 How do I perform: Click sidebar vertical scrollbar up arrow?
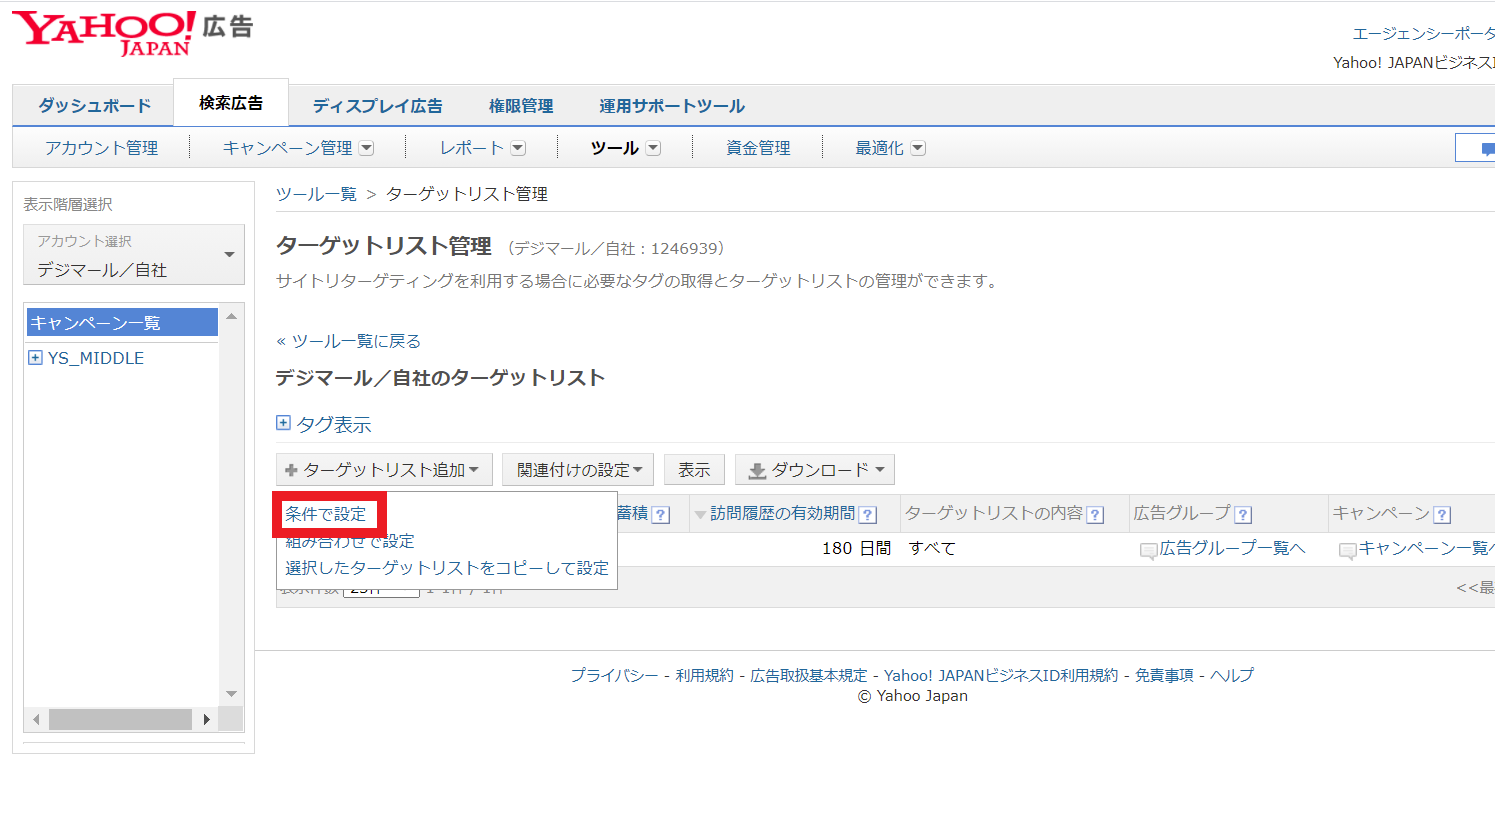pyautogui.click(x=231, y=316)
